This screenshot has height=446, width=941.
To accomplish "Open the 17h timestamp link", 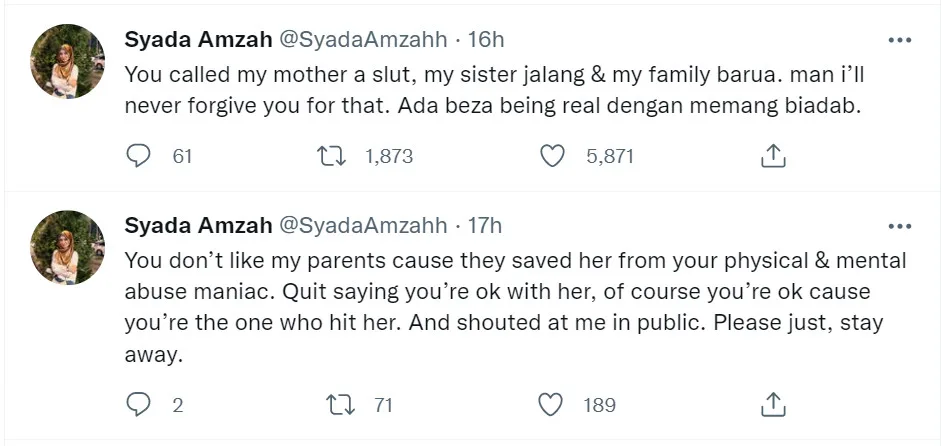I will coord(486,226).
